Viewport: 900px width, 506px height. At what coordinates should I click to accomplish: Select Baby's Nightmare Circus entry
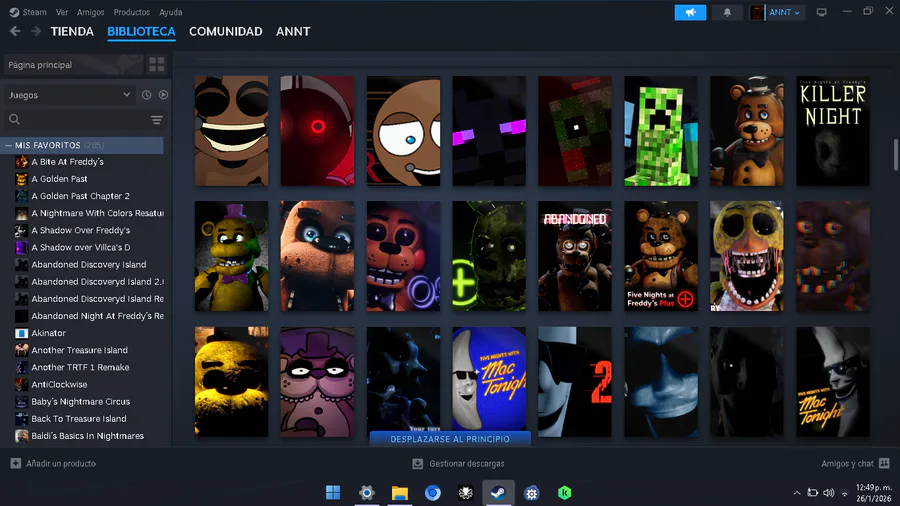pos(80,402)
